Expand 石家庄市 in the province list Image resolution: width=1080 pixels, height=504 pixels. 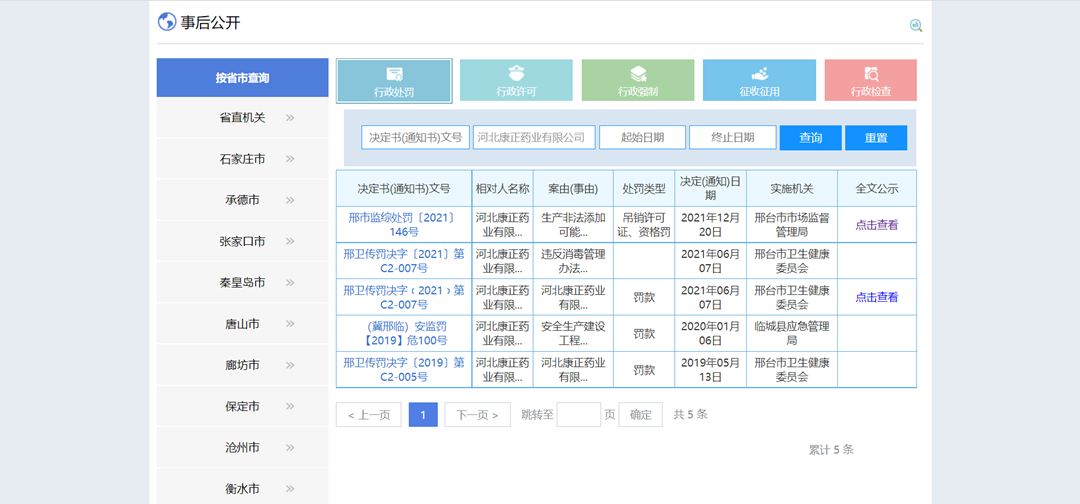242,159
